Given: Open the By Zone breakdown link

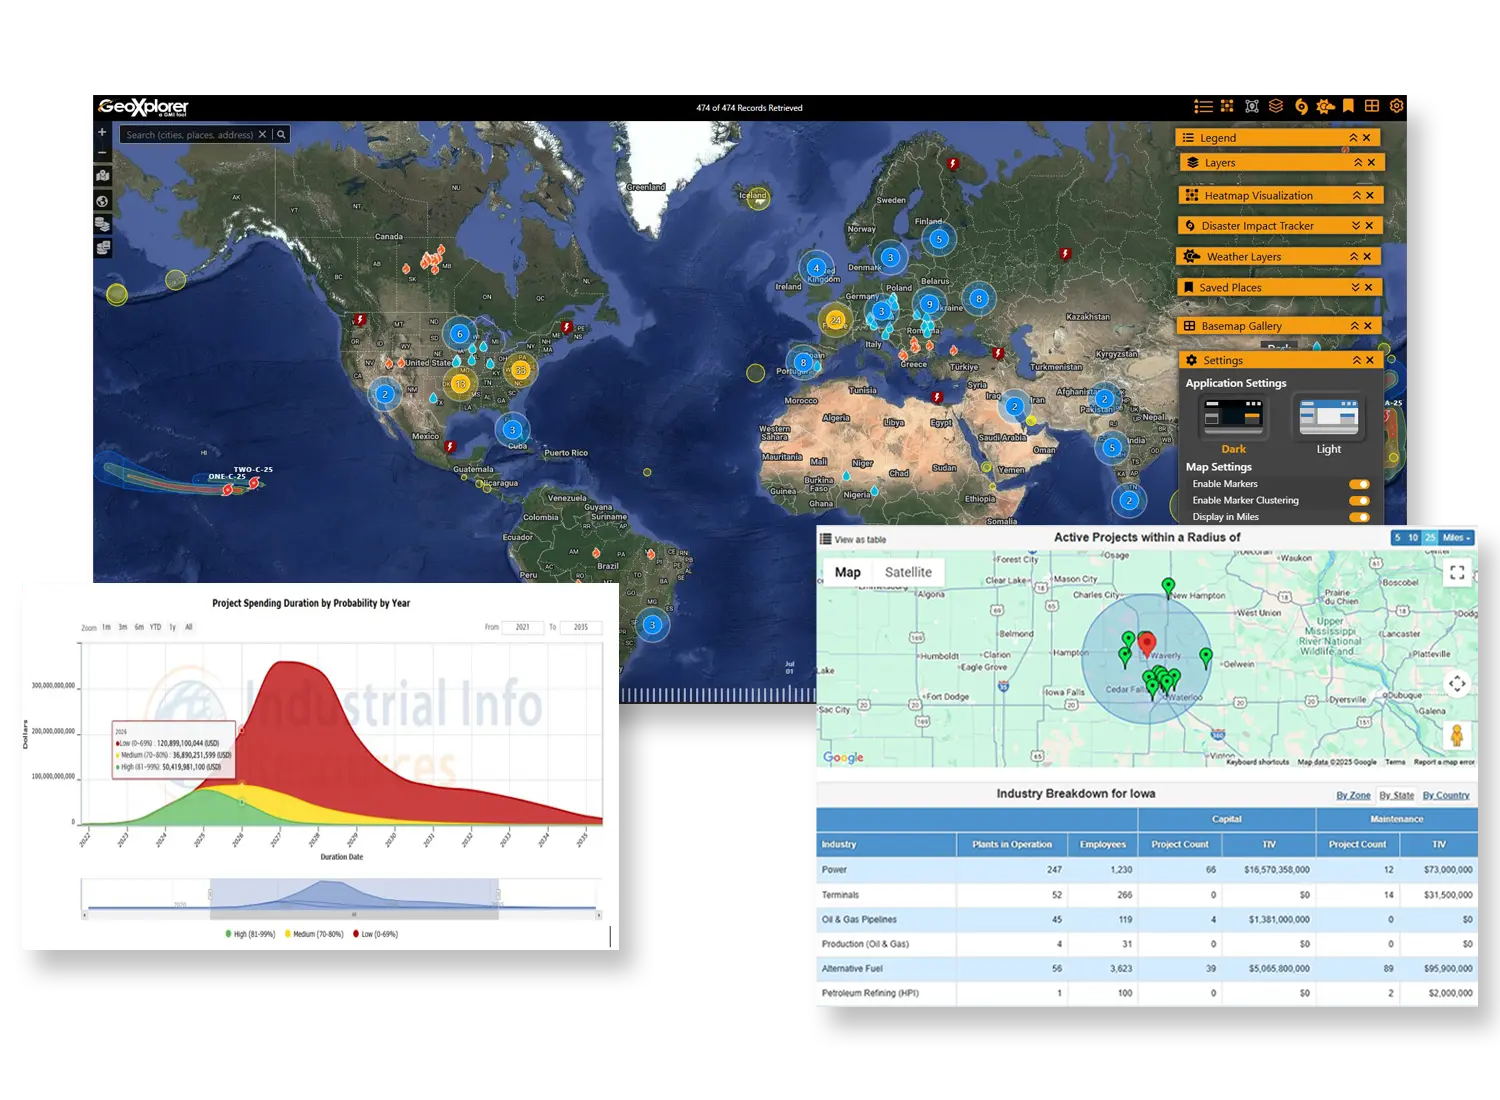Looking at the screenshot, I should tap(1353, 796).
